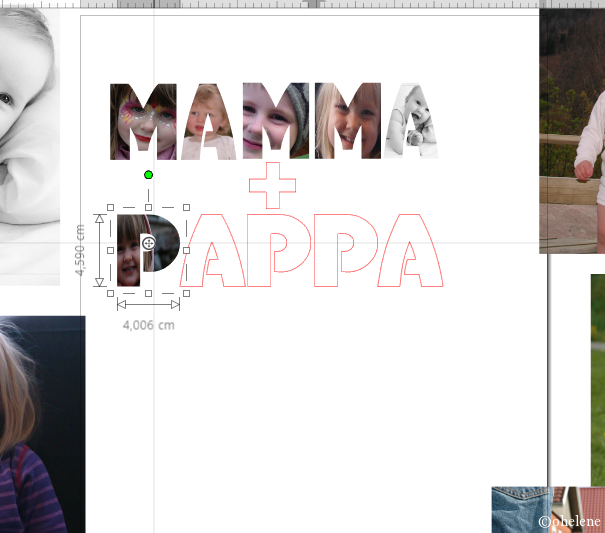Select the black-and-white baby photo at left

(30, 147)
